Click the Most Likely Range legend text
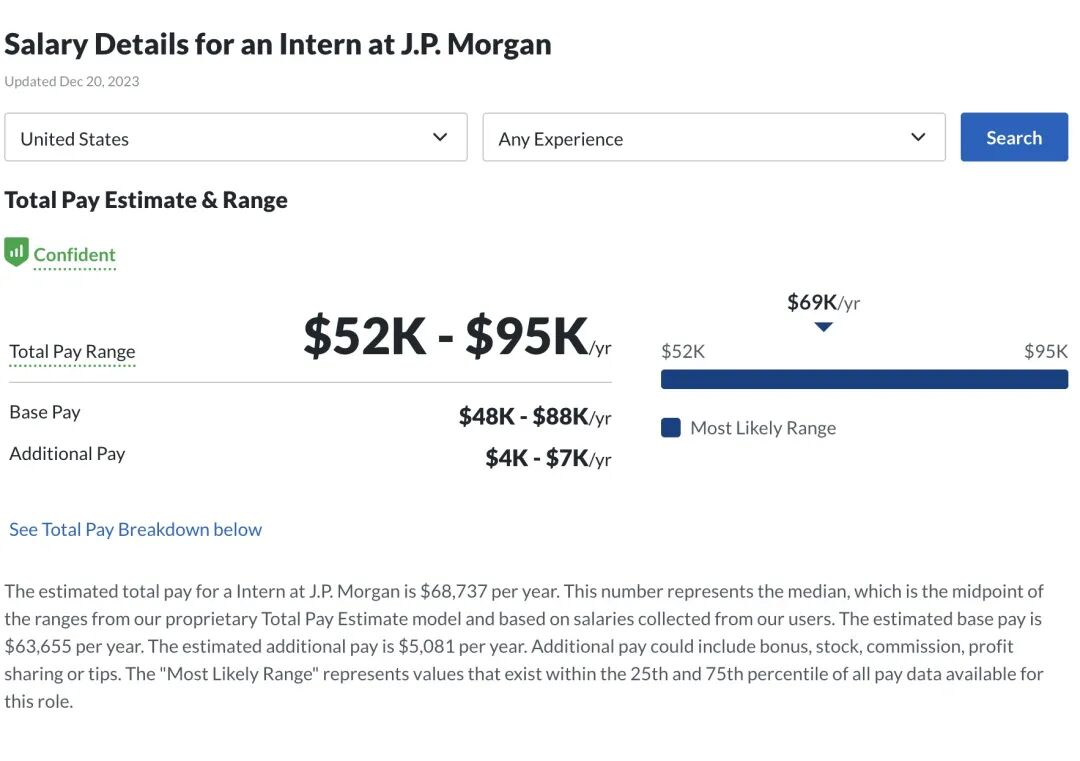 click(x=763, y=428)
